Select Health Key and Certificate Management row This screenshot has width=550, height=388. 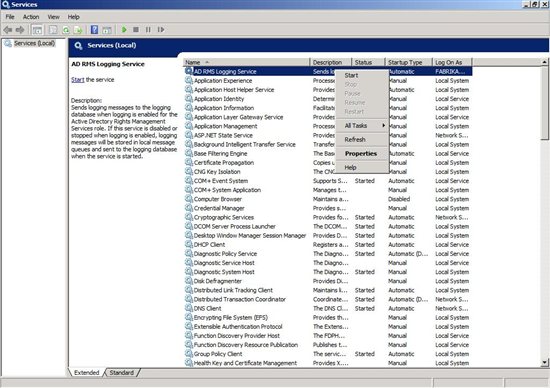(328, 363)
